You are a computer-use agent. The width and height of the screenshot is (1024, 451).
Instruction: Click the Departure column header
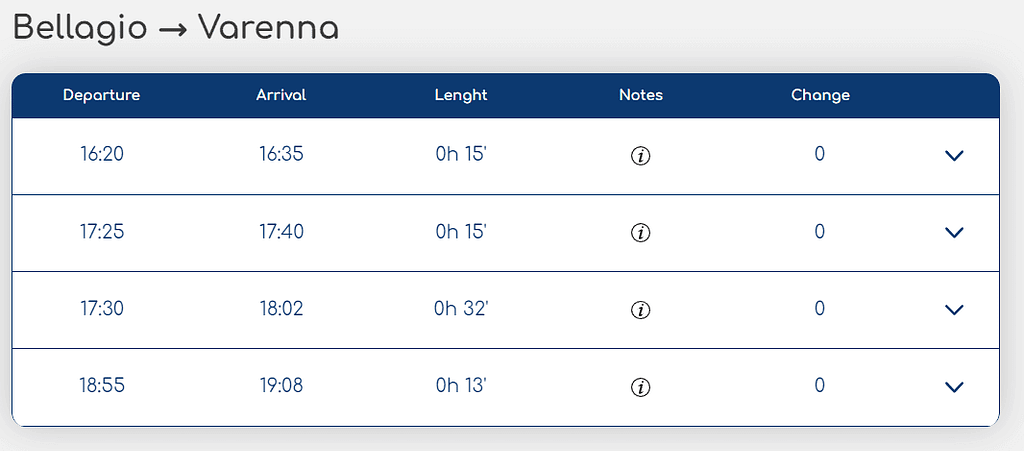pyautogui.click(x=101, y=96)
